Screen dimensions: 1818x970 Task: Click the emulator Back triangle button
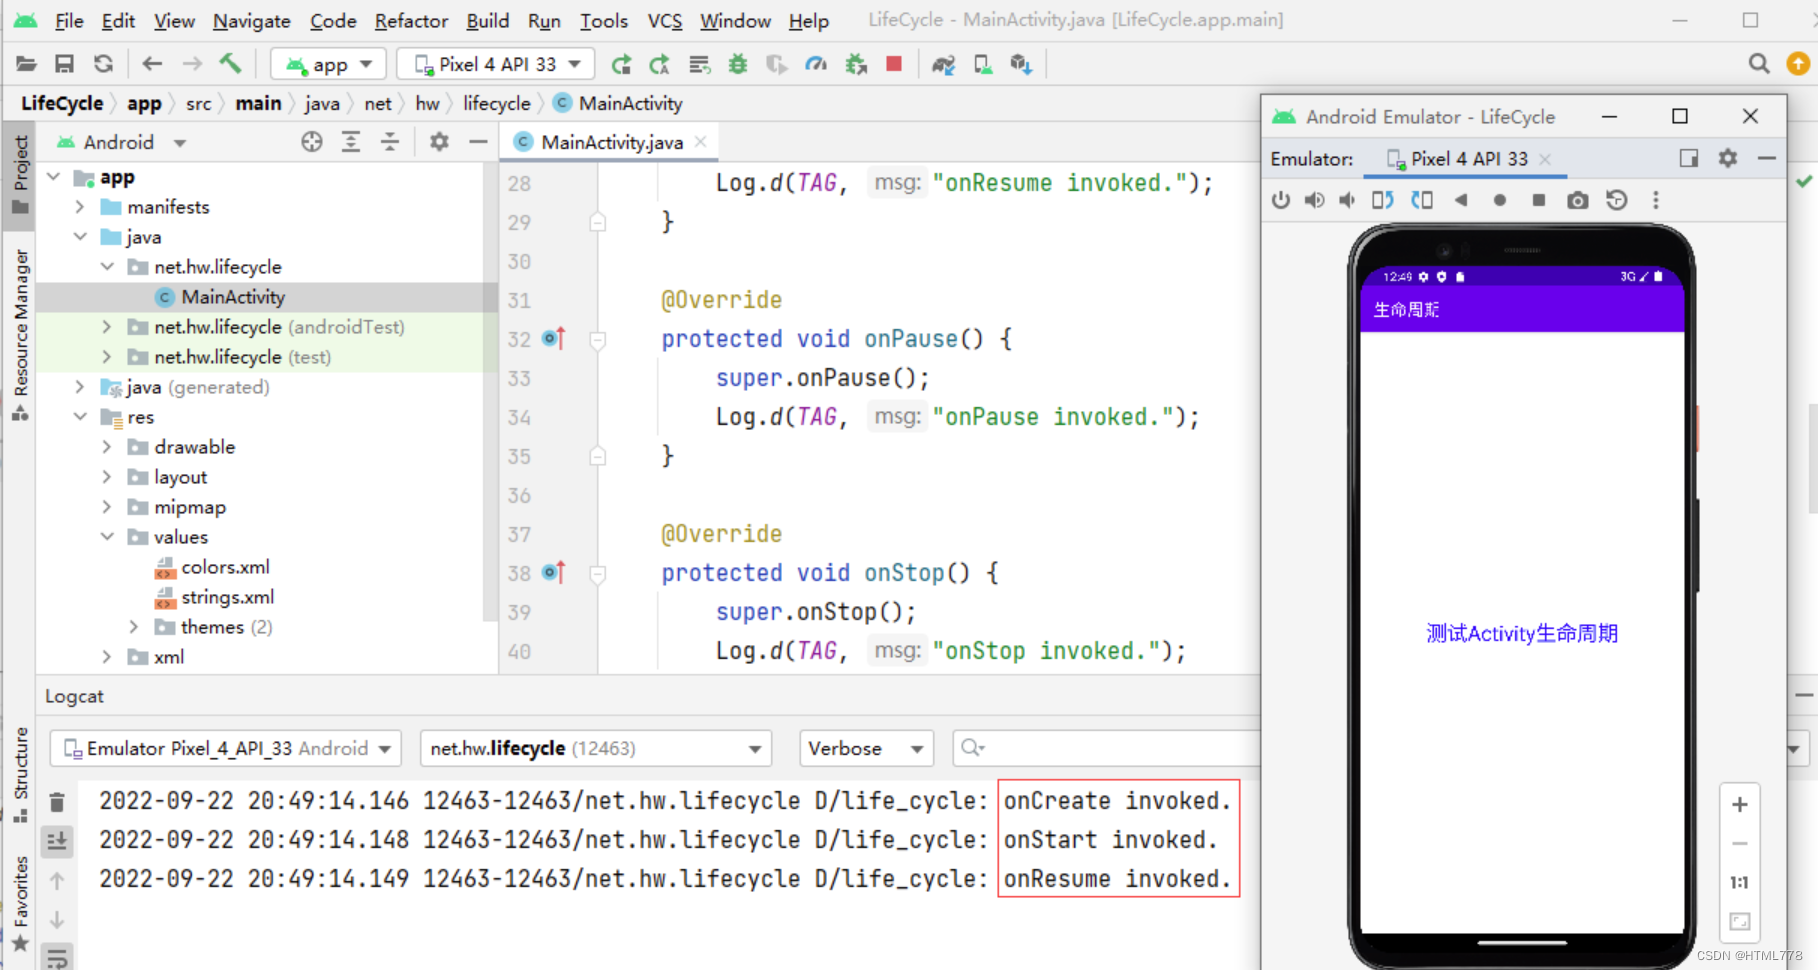[x=1461, y=200]
